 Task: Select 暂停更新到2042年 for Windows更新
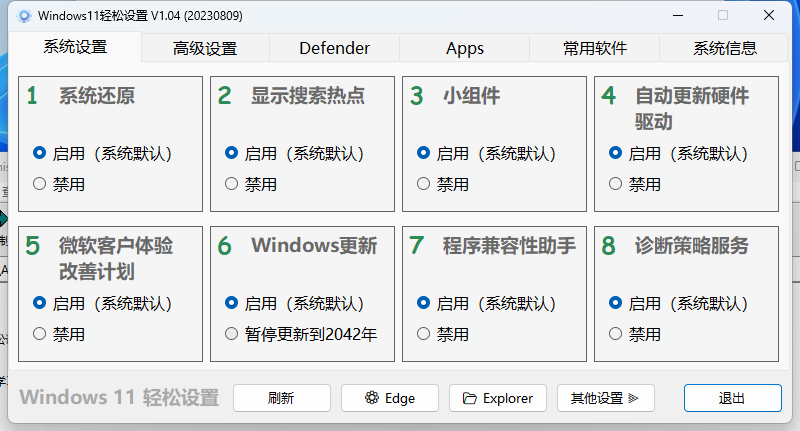(232, 334)
